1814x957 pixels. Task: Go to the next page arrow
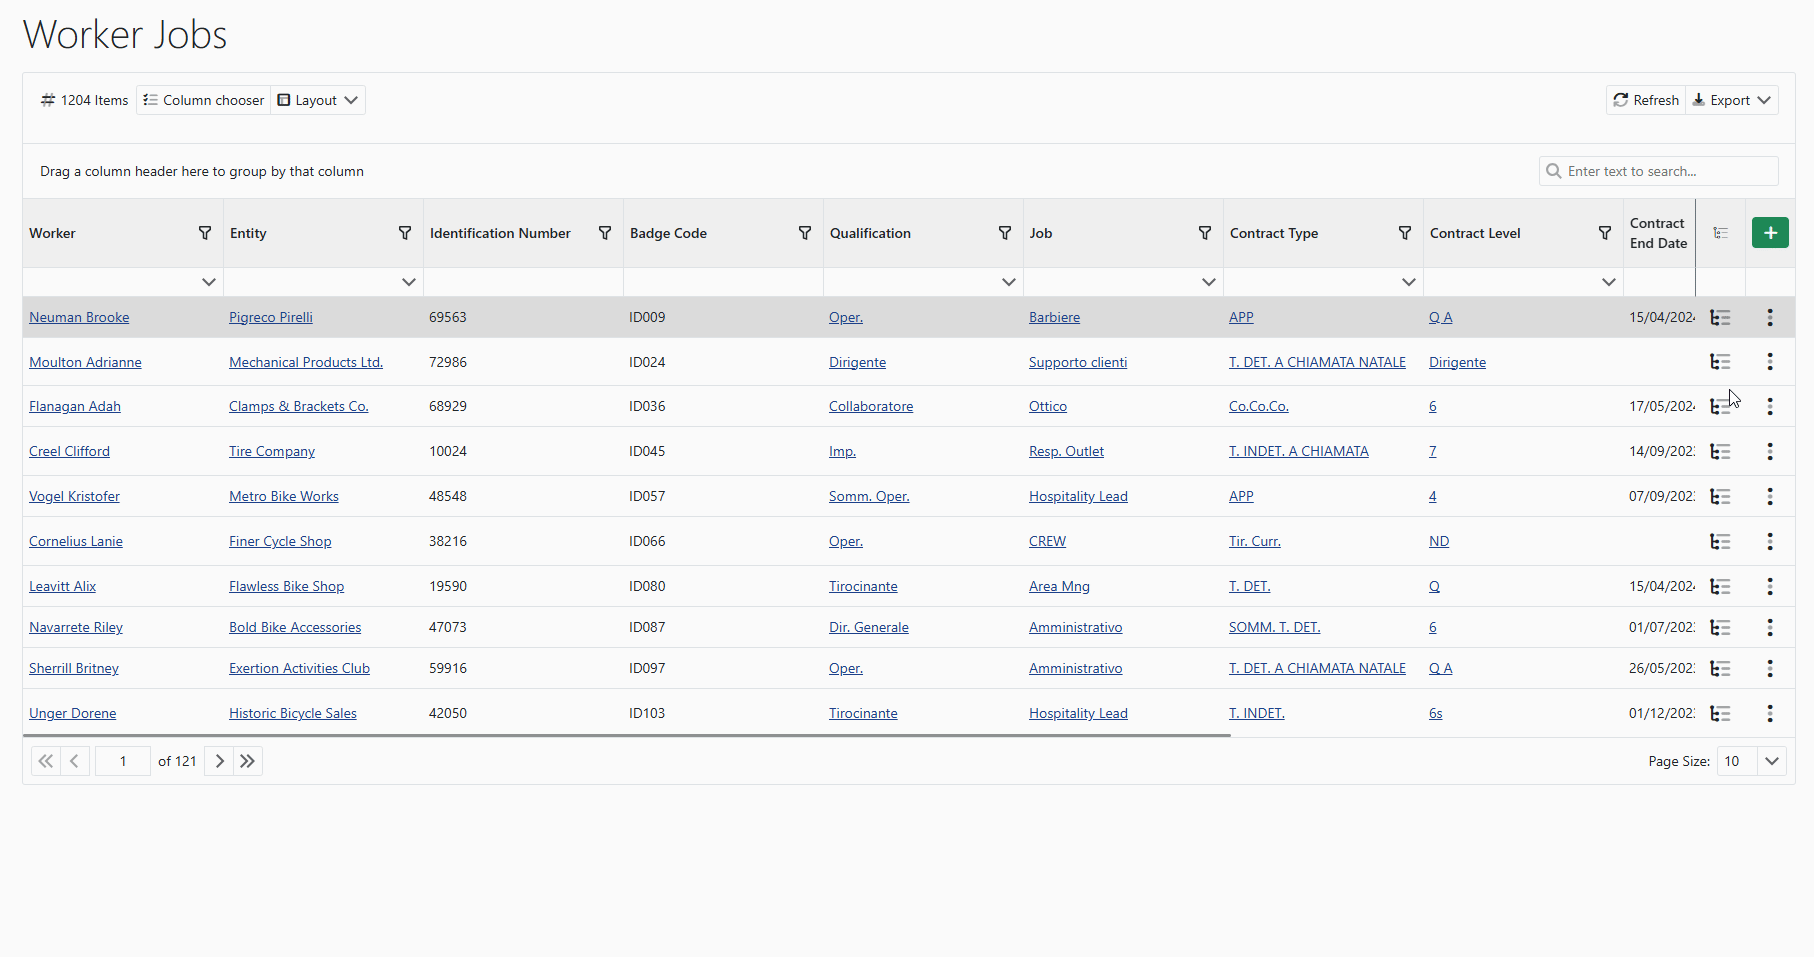coord(220,761)
